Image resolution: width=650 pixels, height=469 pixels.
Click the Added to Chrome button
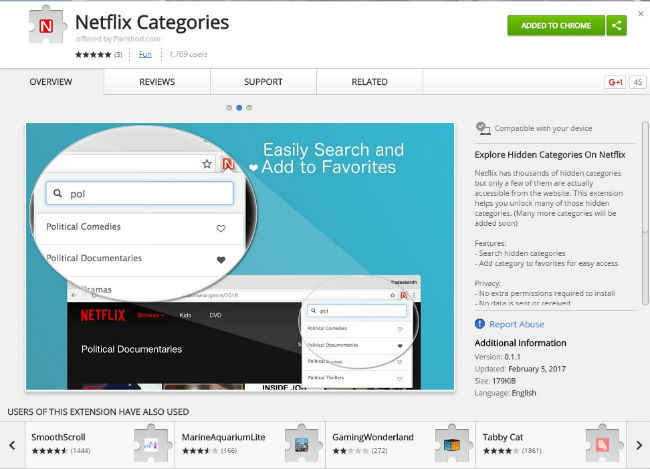pos(556,26)
